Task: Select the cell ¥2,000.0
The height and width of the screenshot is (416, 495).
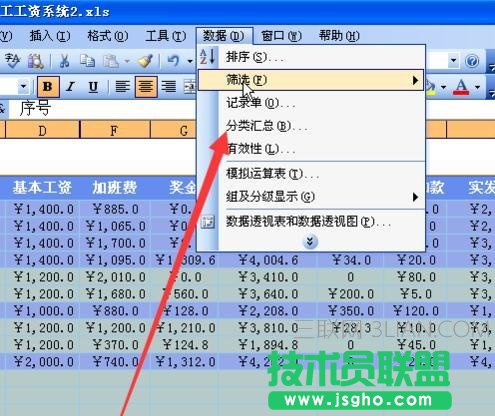Action: pyautogui.click(x=43, y=362)
